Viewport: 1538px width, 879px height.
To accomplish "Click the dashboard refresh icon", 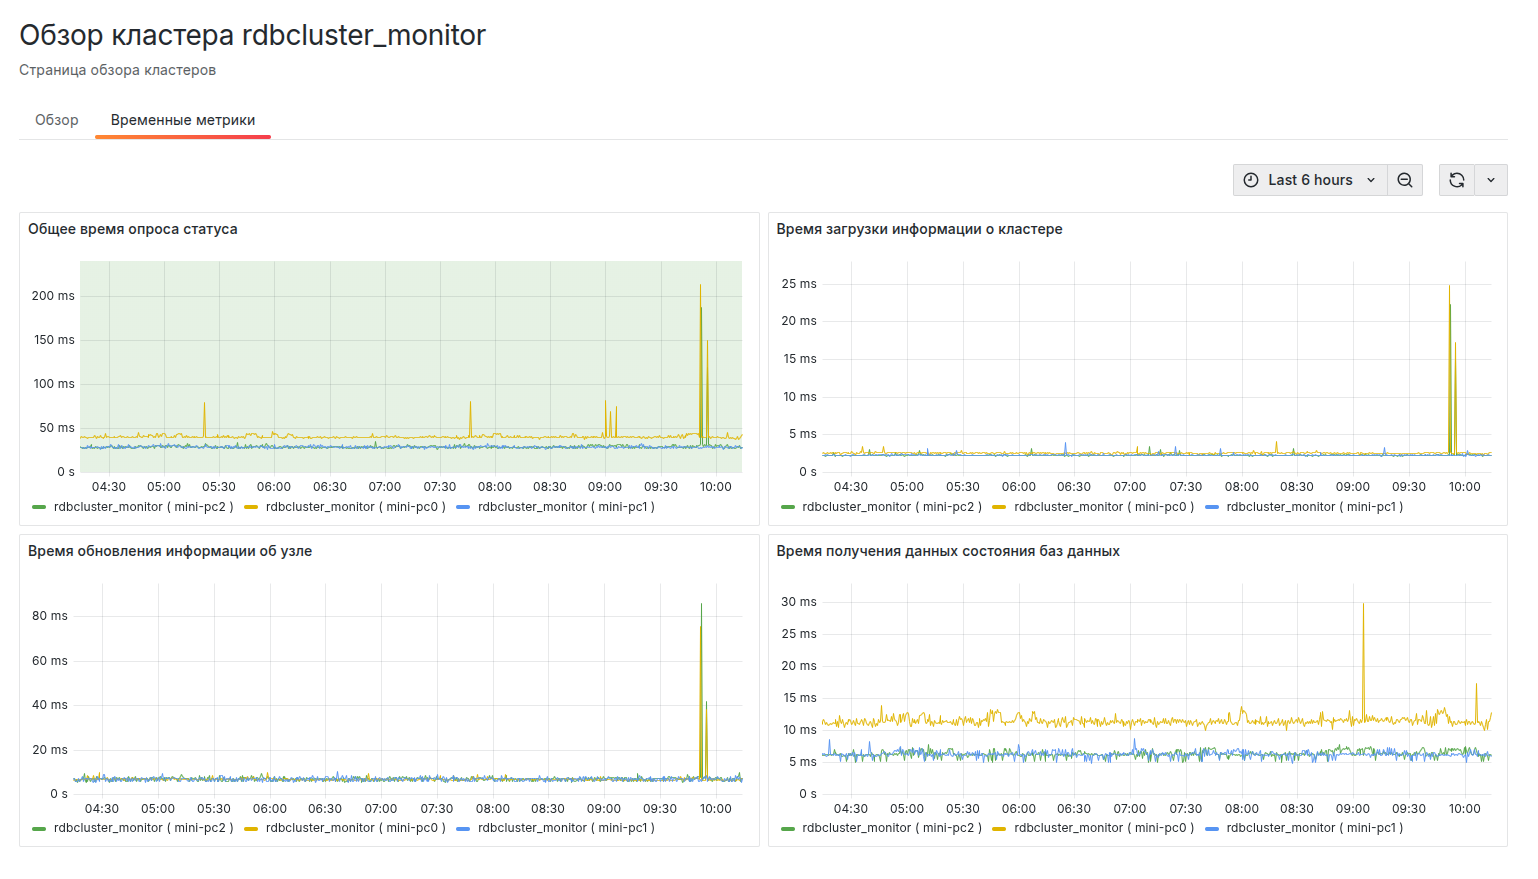I will point(1456,179).
